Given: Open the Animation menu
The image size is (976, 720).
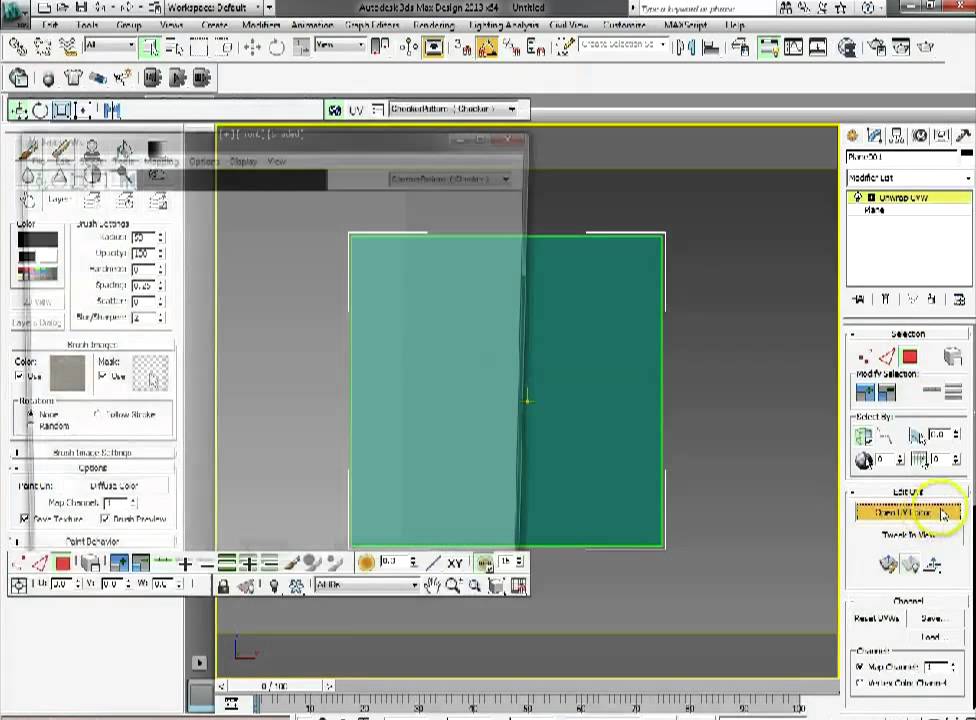Looking at the screenshot, I should click(x=312, y=25).
